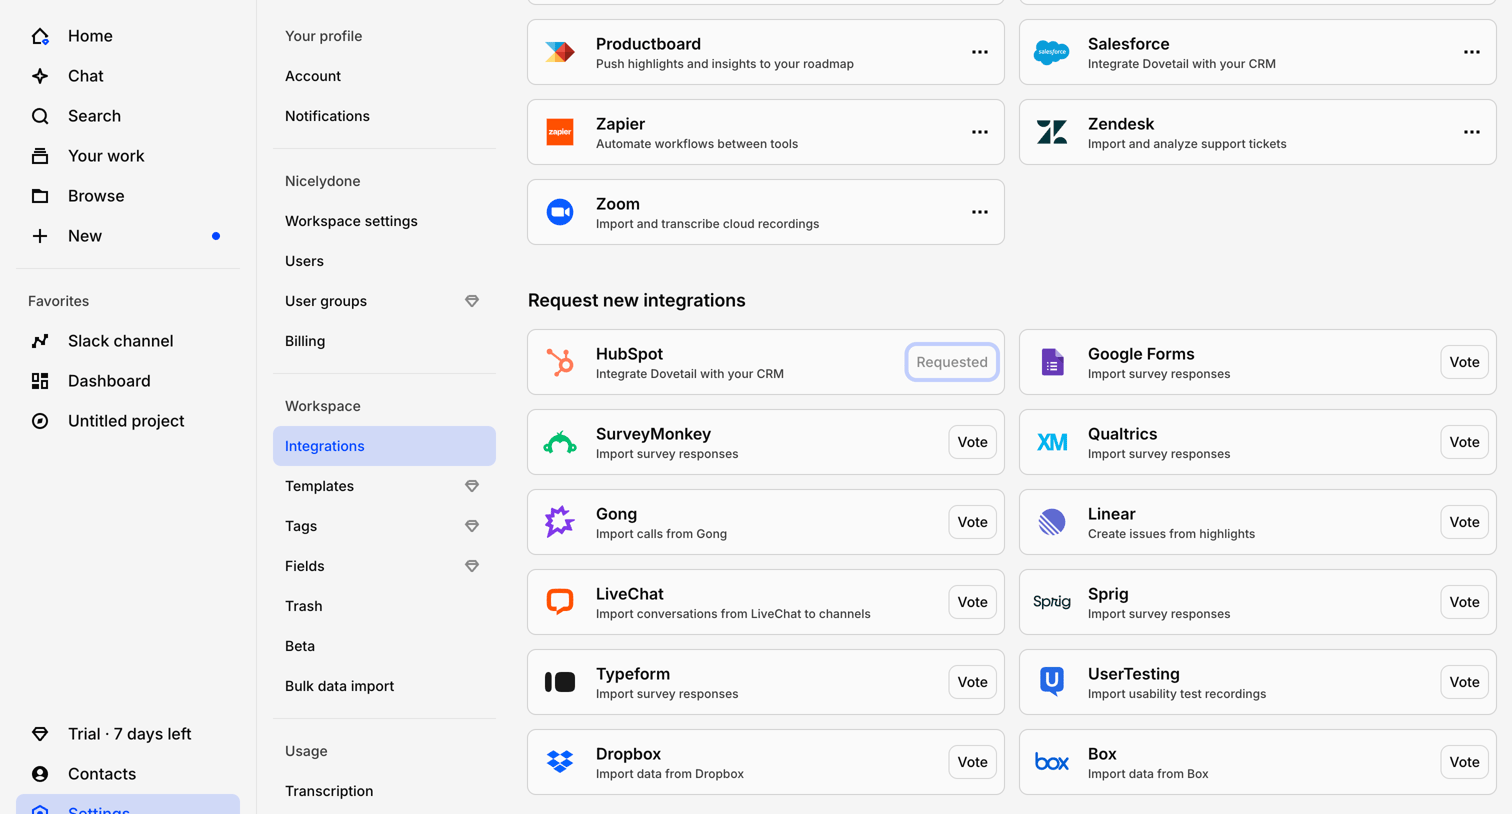1512x814 pixels.
Task: Click the Home icon in sidebar
Action: click(40, 36)
